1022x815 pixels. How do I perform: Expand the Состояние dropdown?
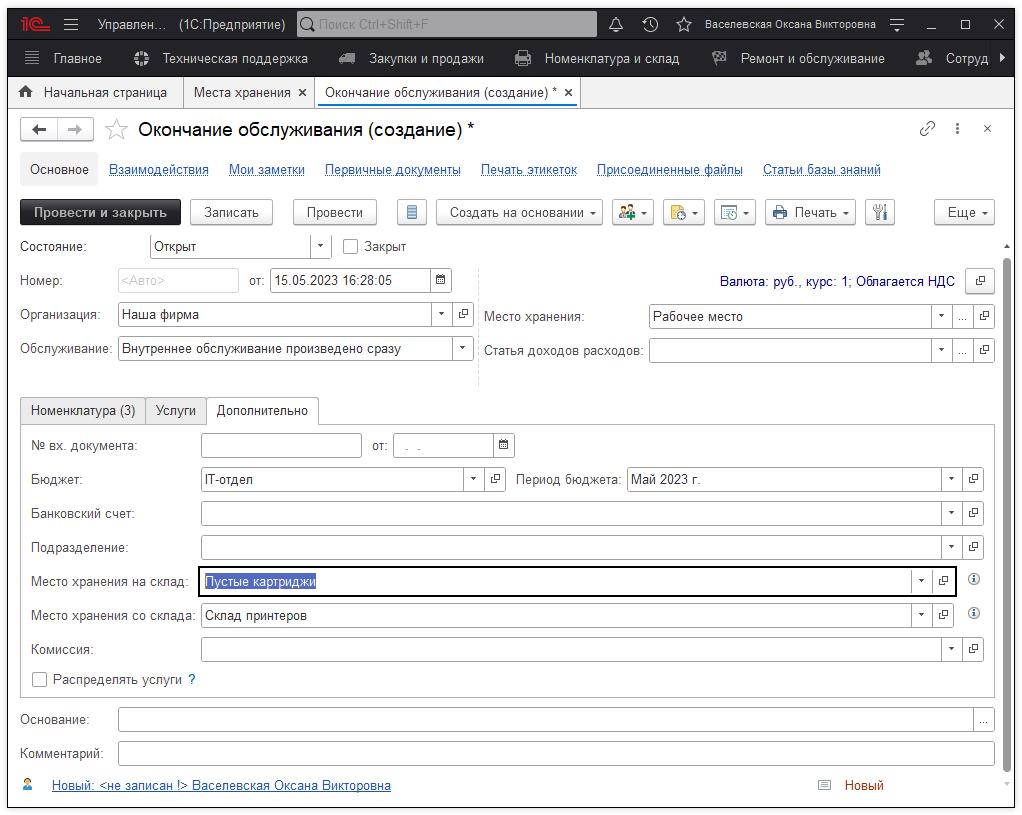320,246
